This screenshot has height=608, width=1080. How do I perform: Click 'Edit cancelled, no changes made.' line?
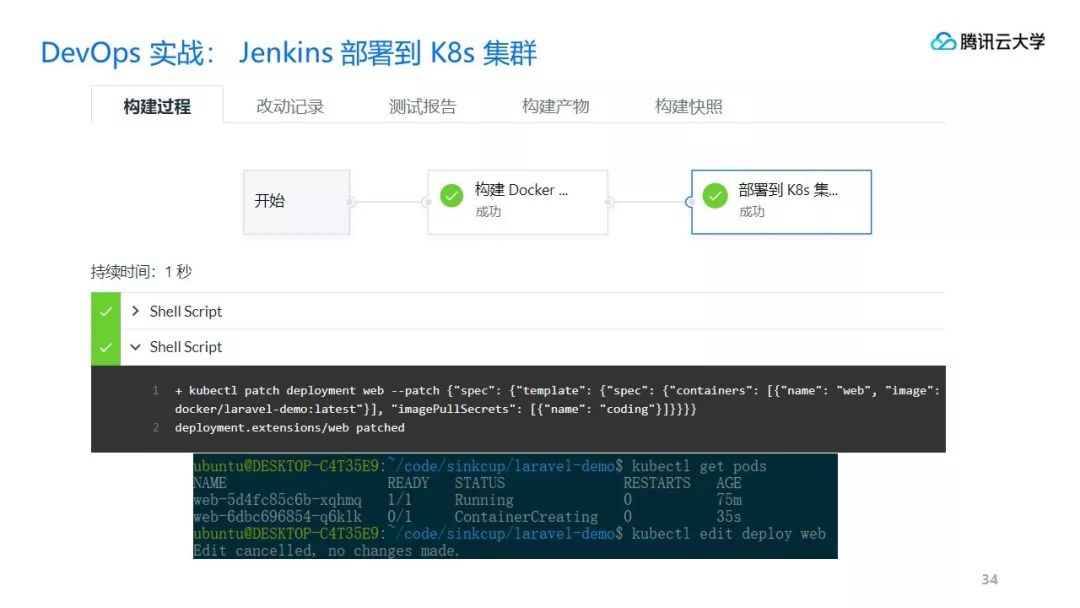tap(326, 551)
